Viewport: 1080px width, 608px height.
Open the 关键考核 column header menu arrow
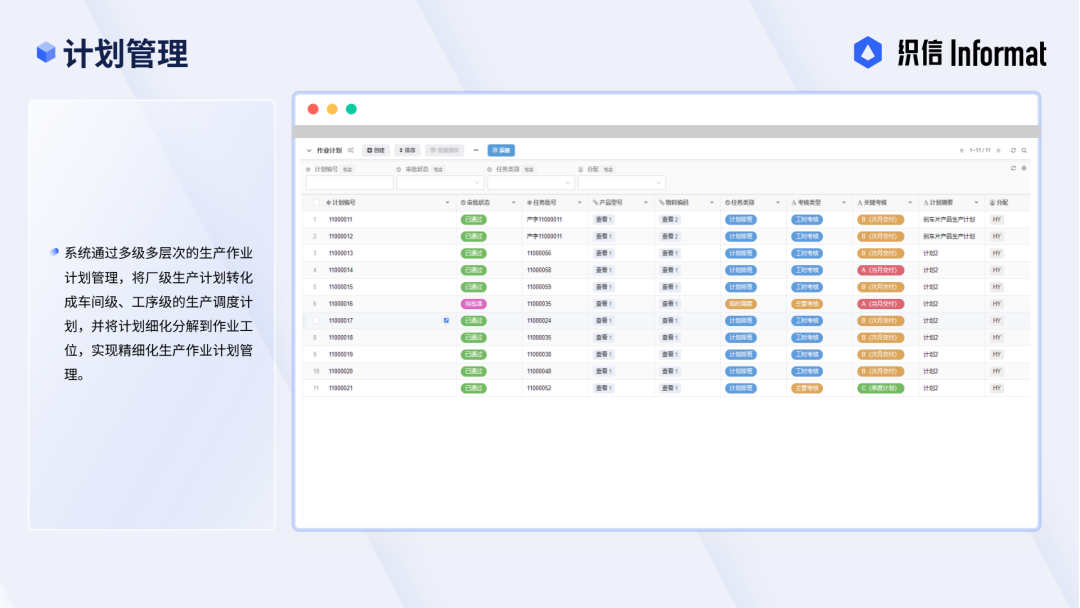(910, 202)
